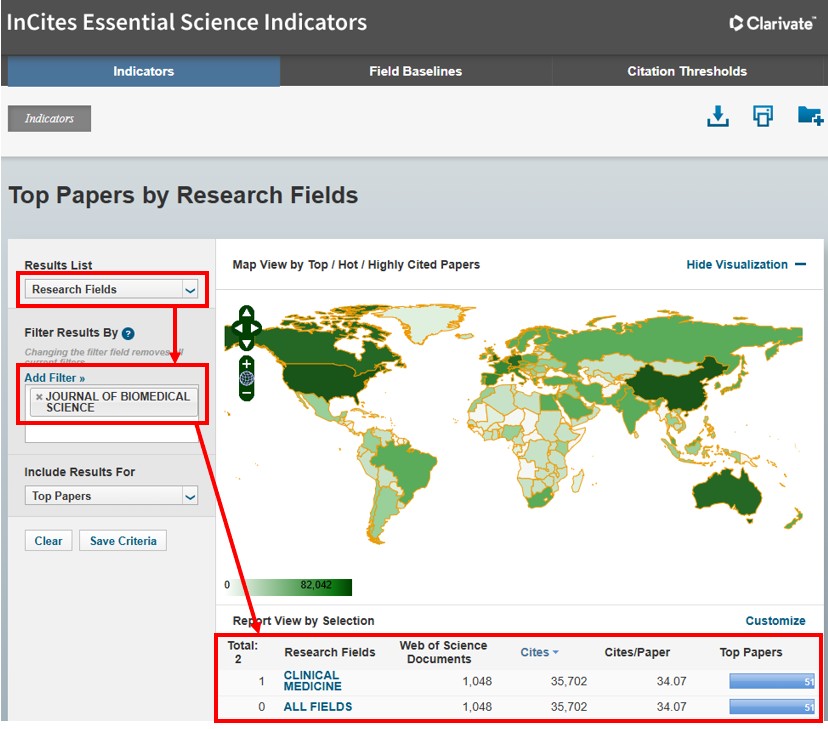
Task: Click the print/copy report icon
Action: tap(763, 116)
